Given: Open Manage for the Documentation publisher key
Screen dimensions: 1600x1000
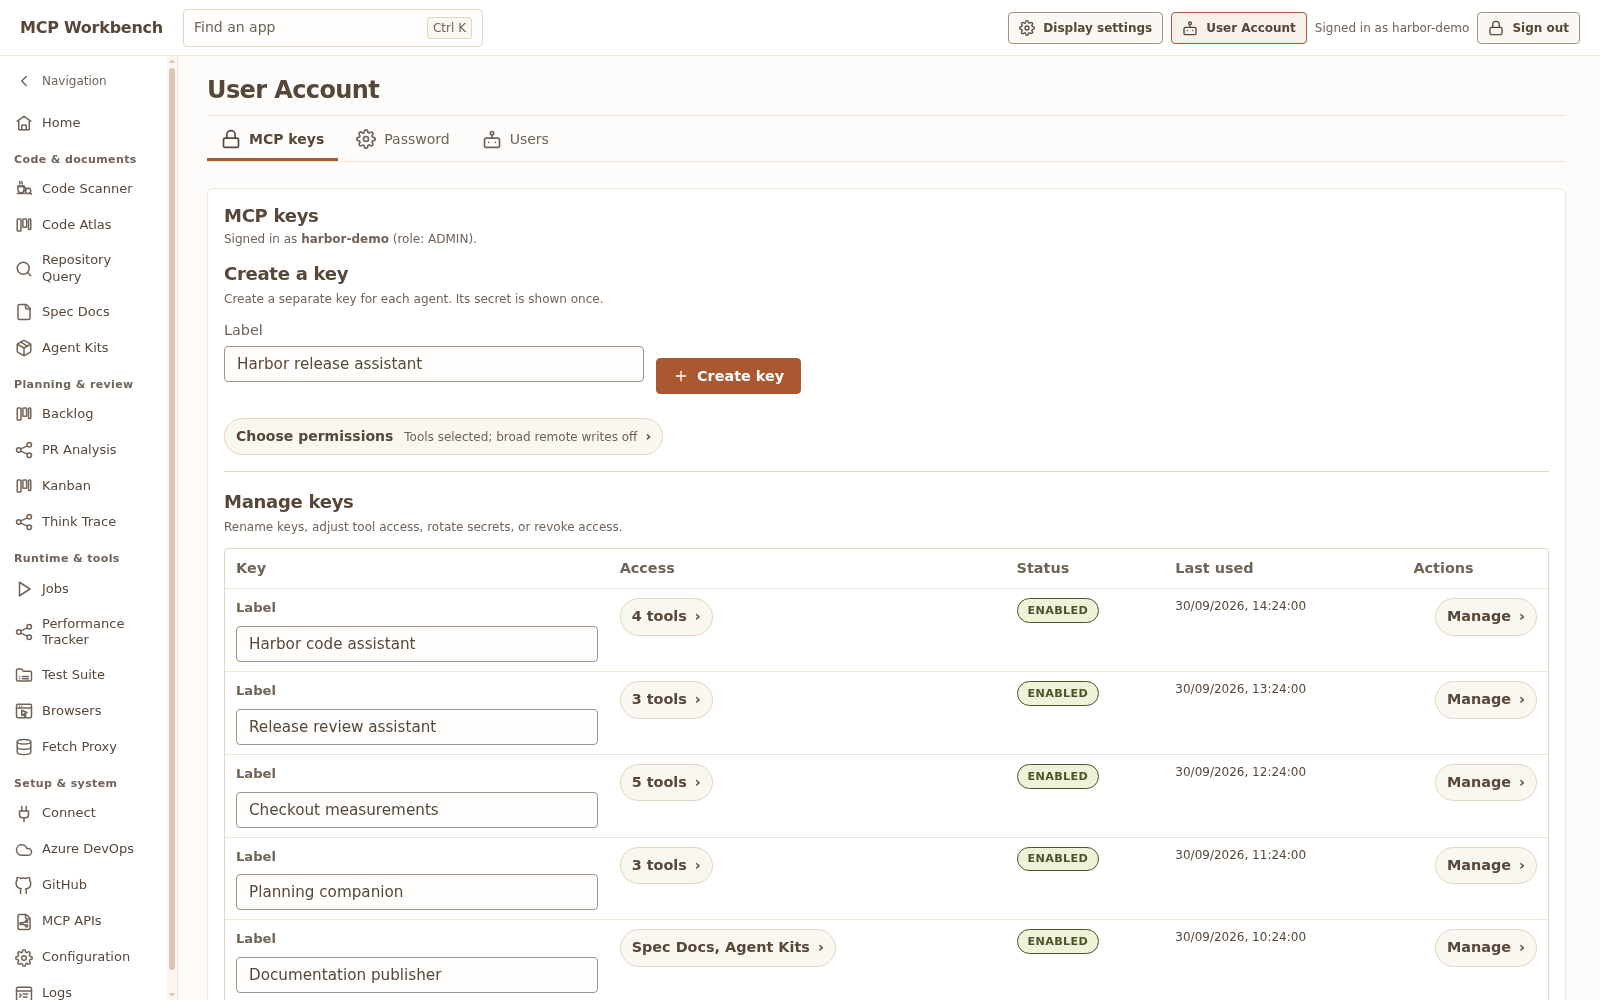Looking at the screenshot, I should click(1485, 948).
